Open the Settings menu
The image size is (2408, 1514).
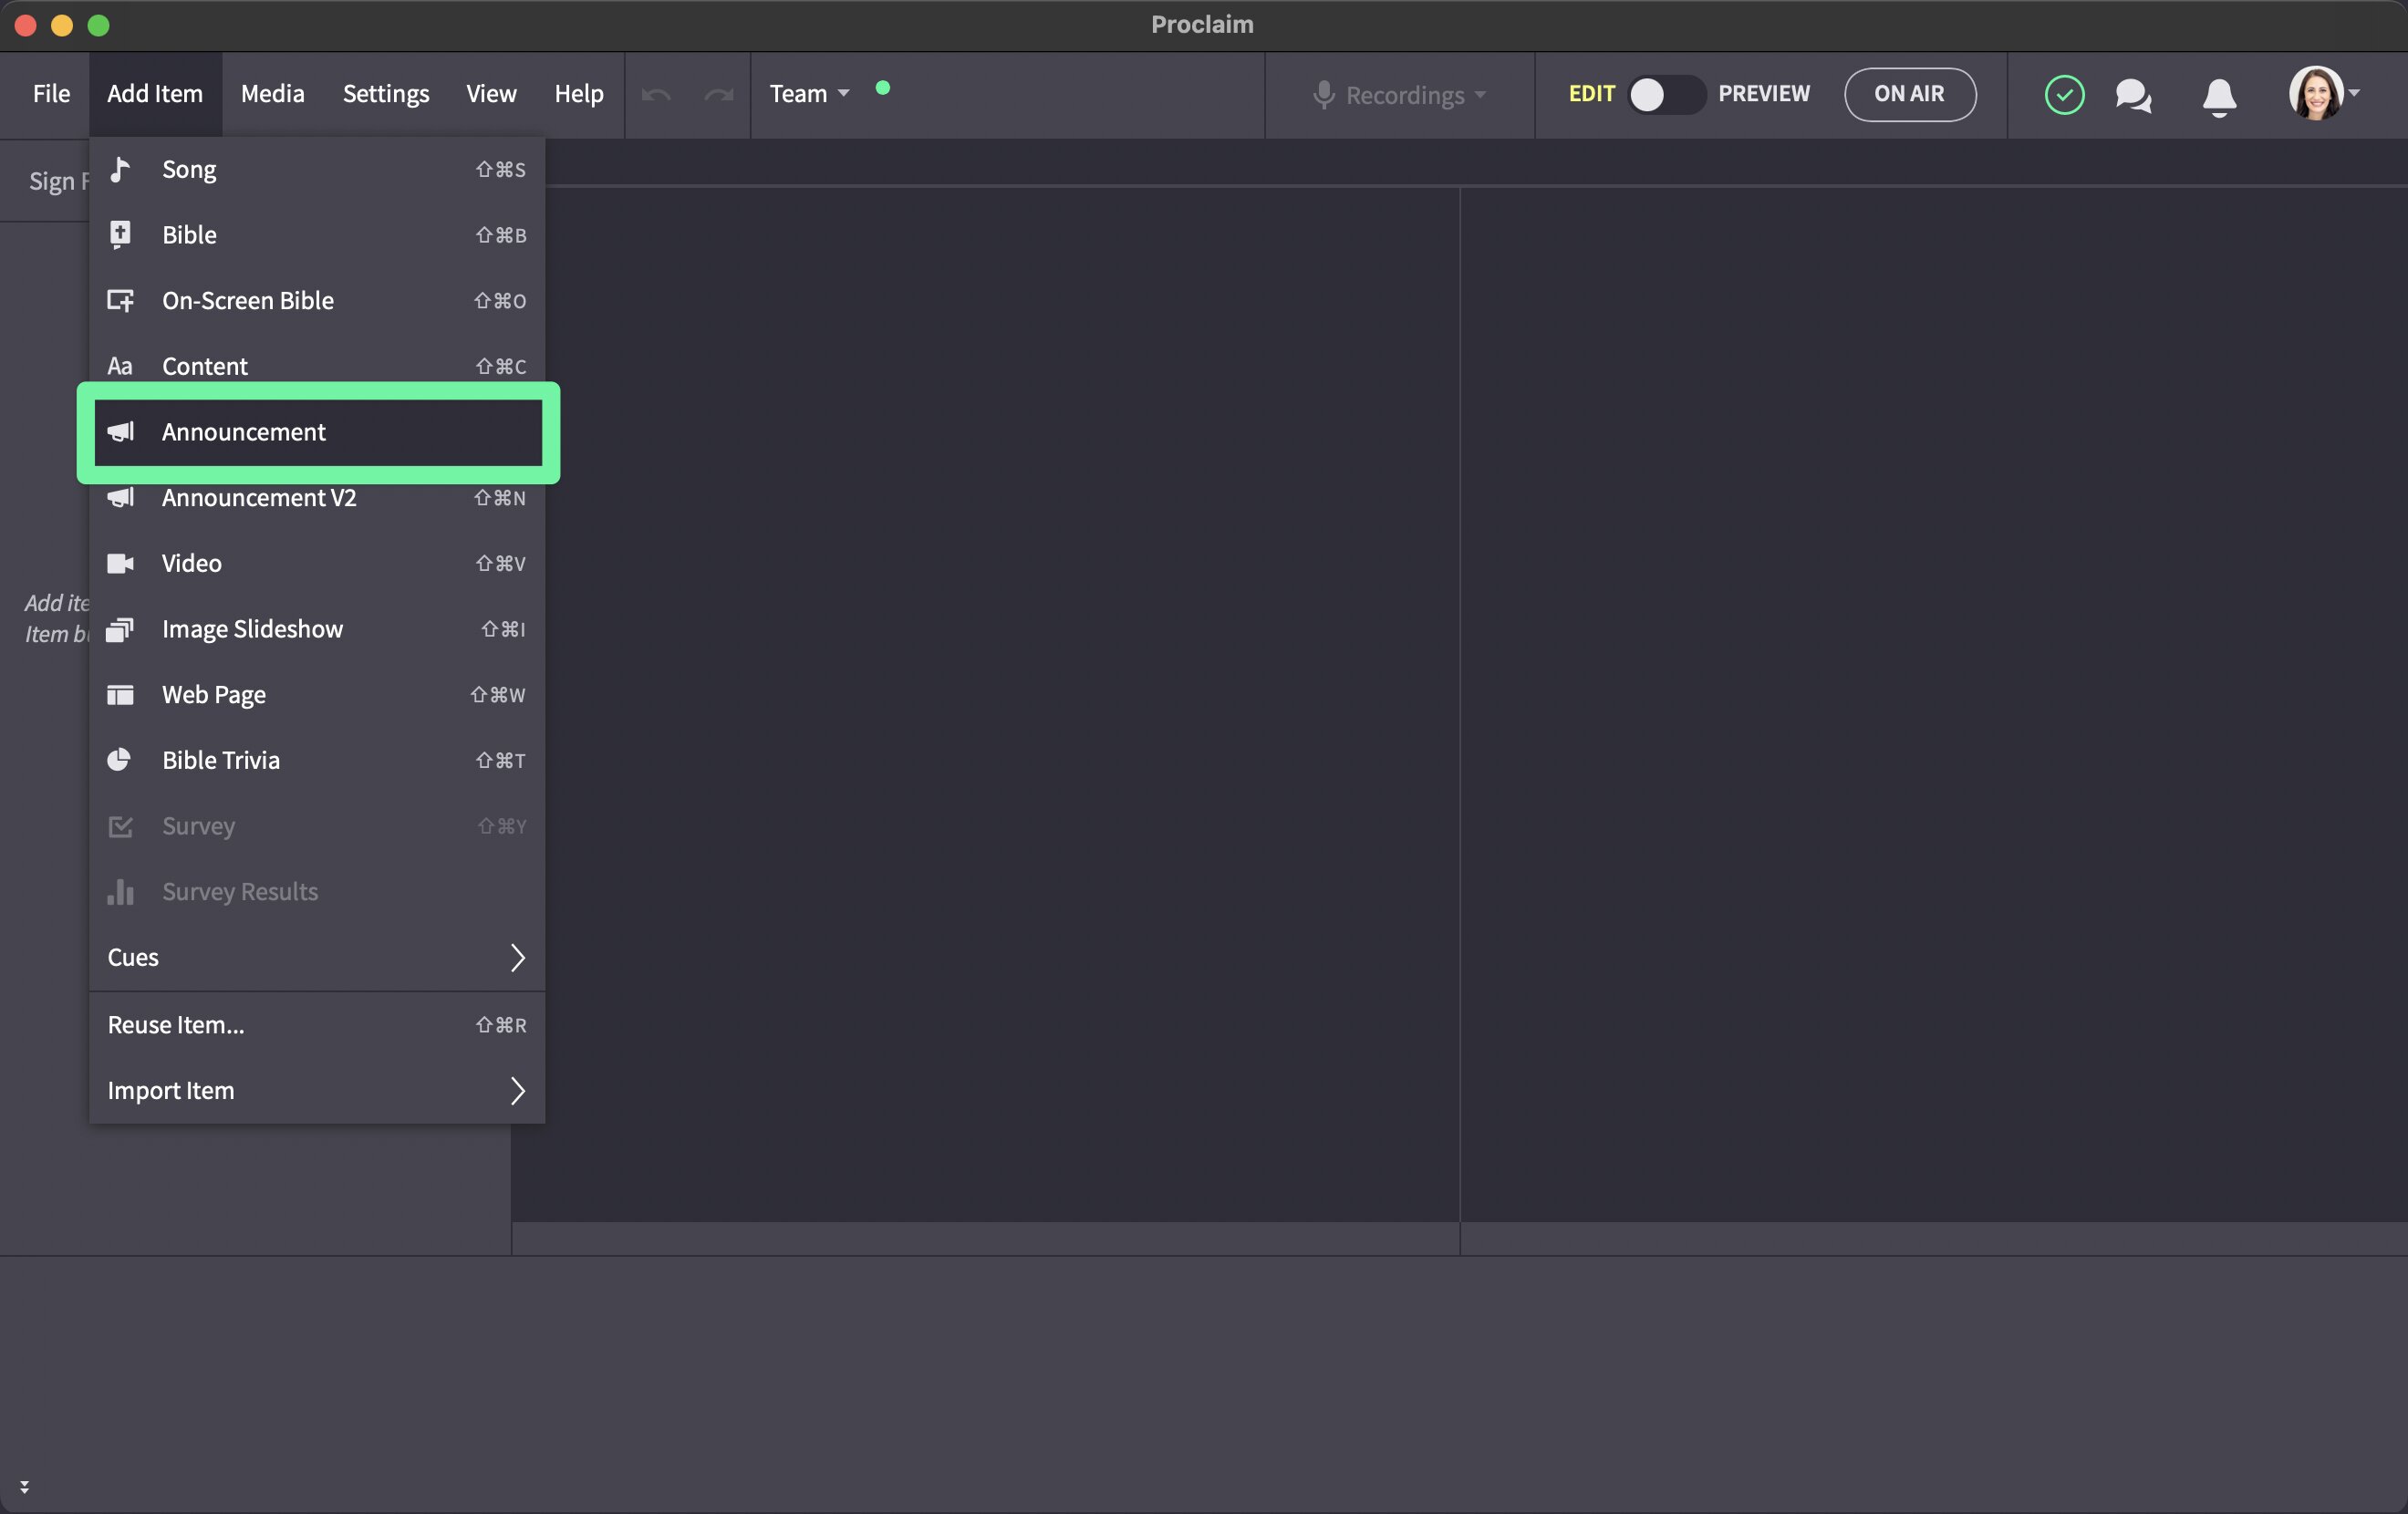tap(386, 93)
